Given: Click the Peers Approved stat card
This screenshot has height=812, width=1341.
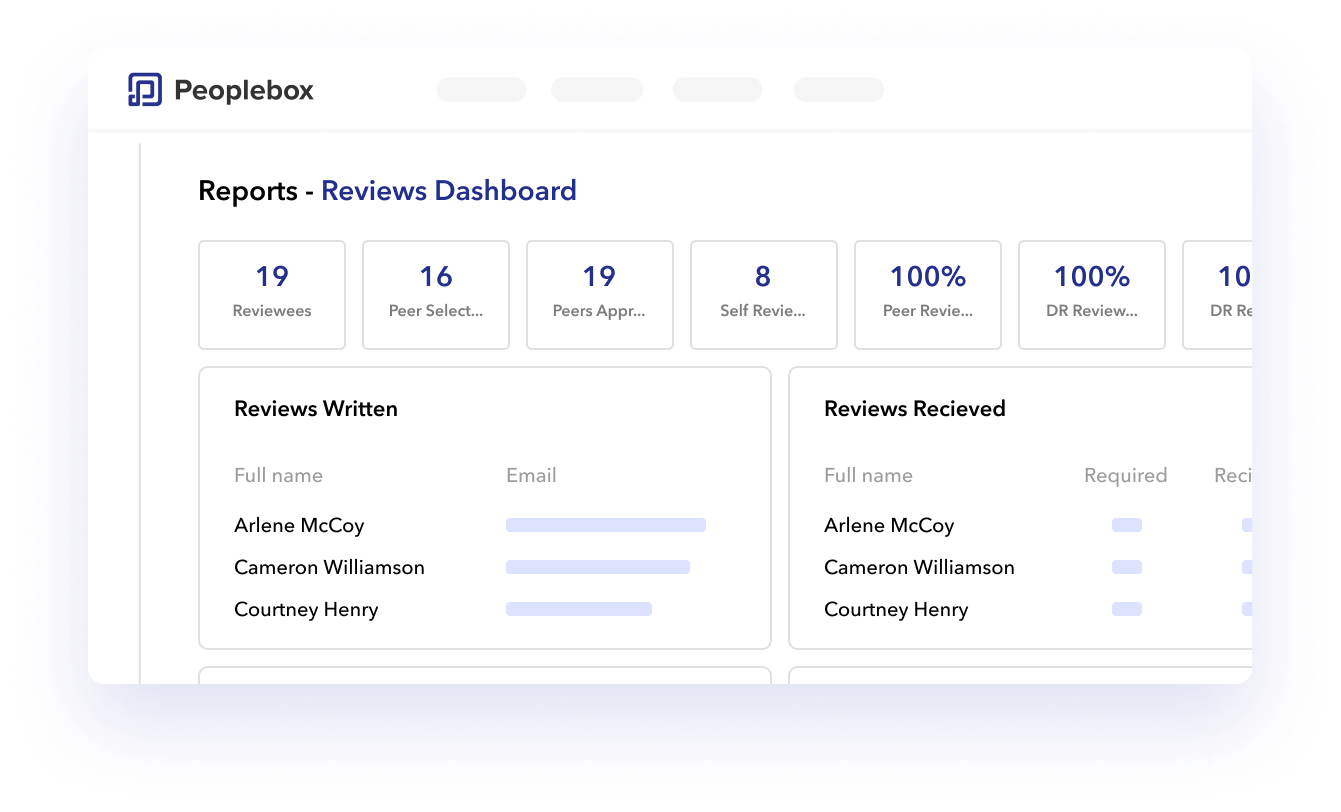Looking at the screenshot, I should (600, 294).
